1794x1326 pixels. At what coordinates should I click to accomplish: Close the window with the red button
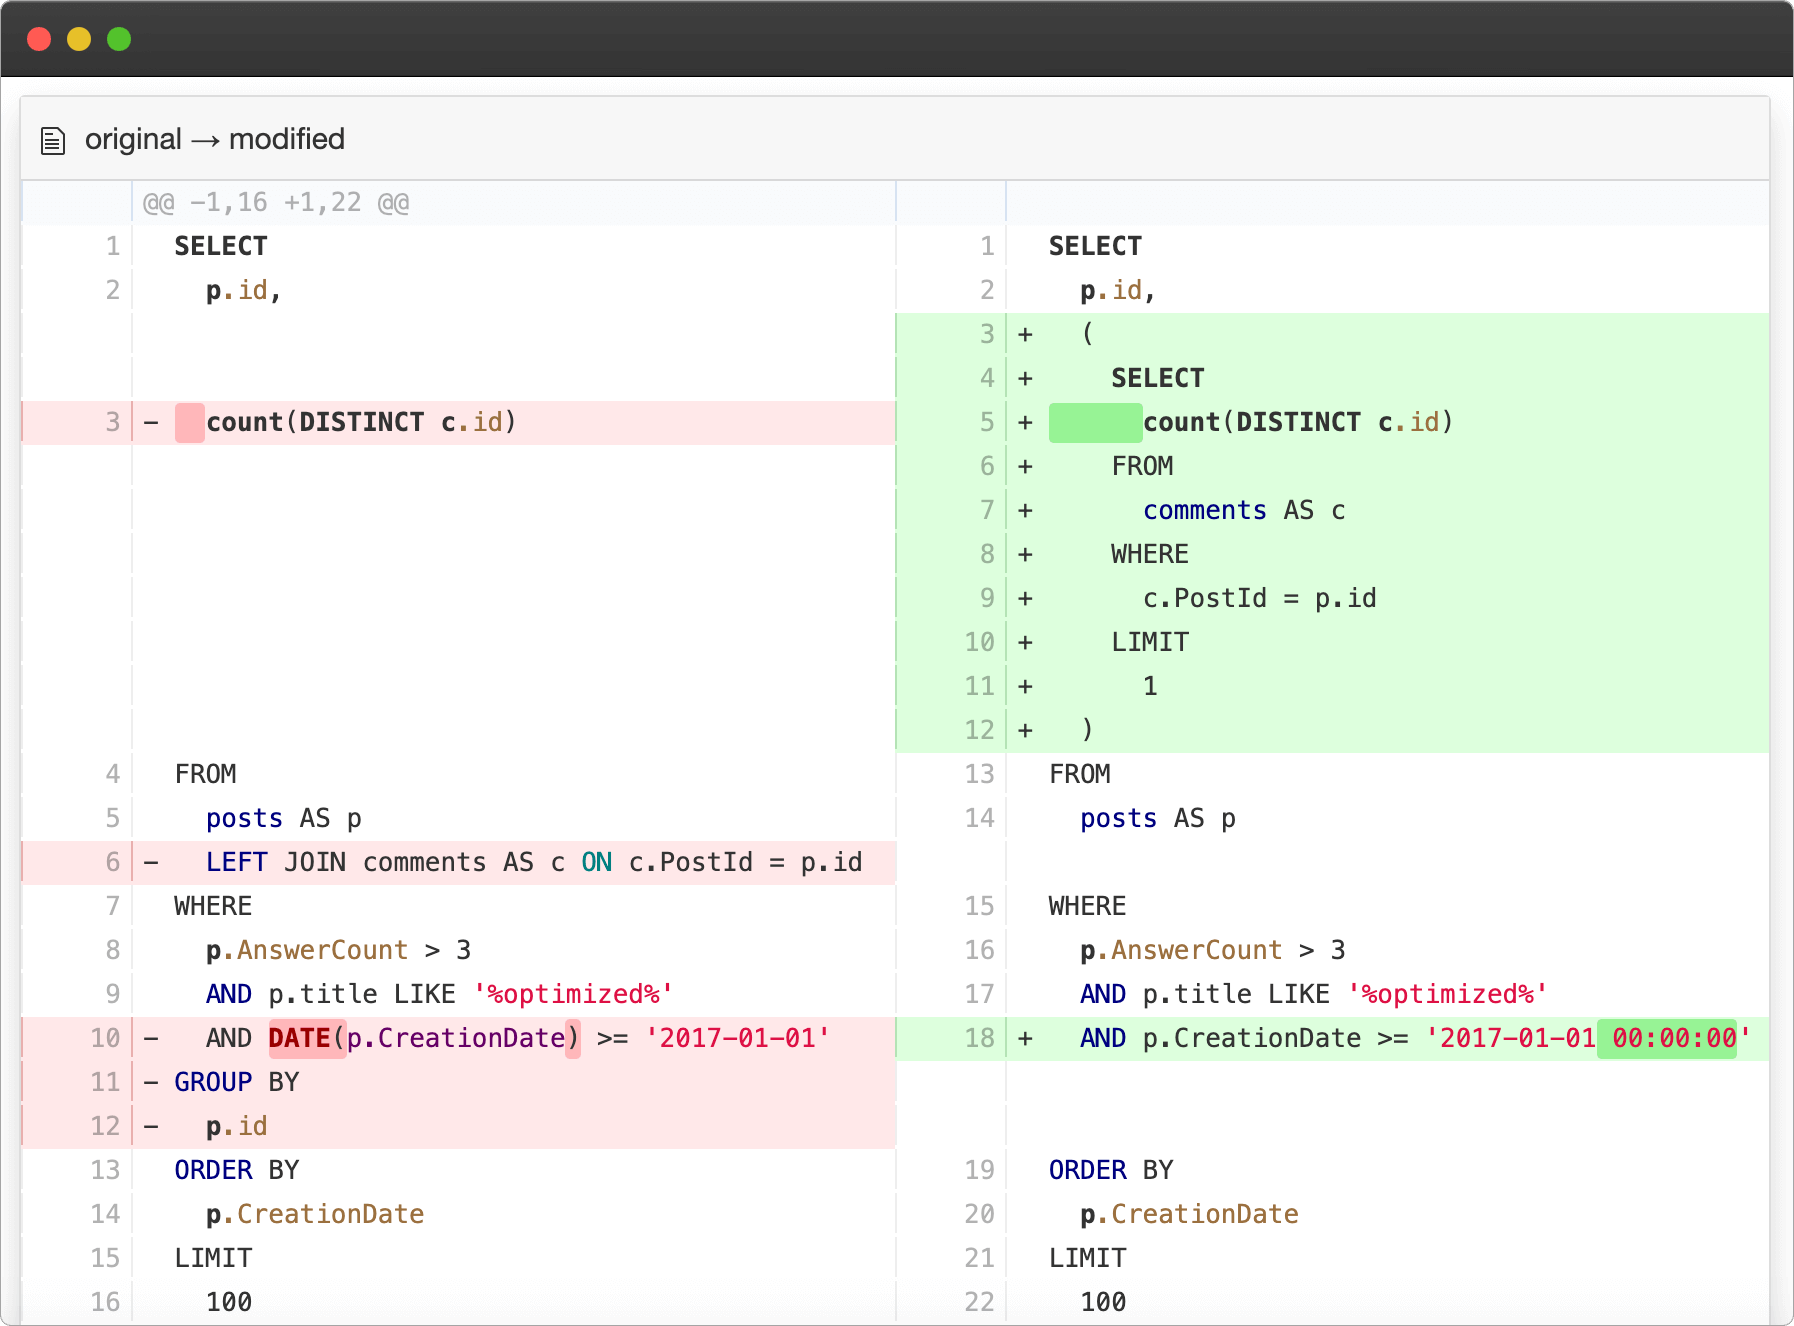click(x=39, y=39)
